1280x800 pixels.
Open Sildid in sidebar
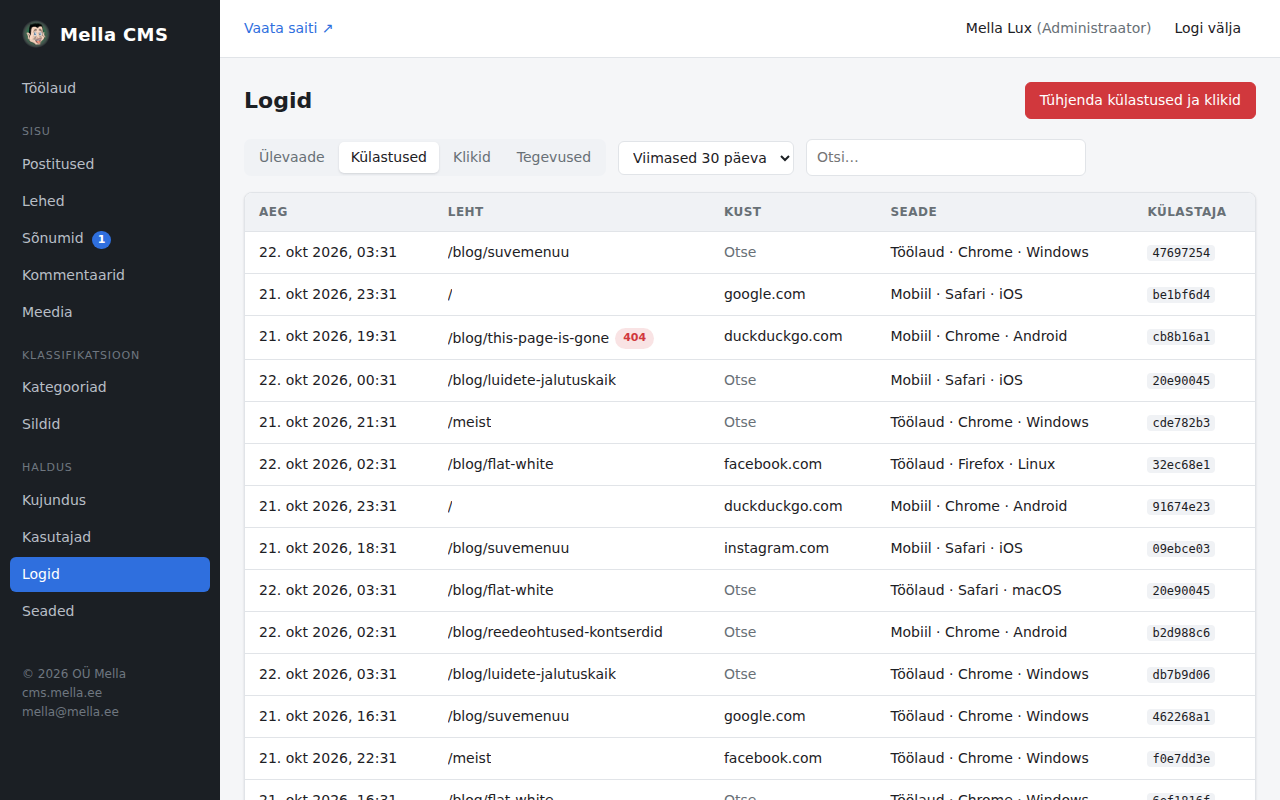click(x=110, y=424)
